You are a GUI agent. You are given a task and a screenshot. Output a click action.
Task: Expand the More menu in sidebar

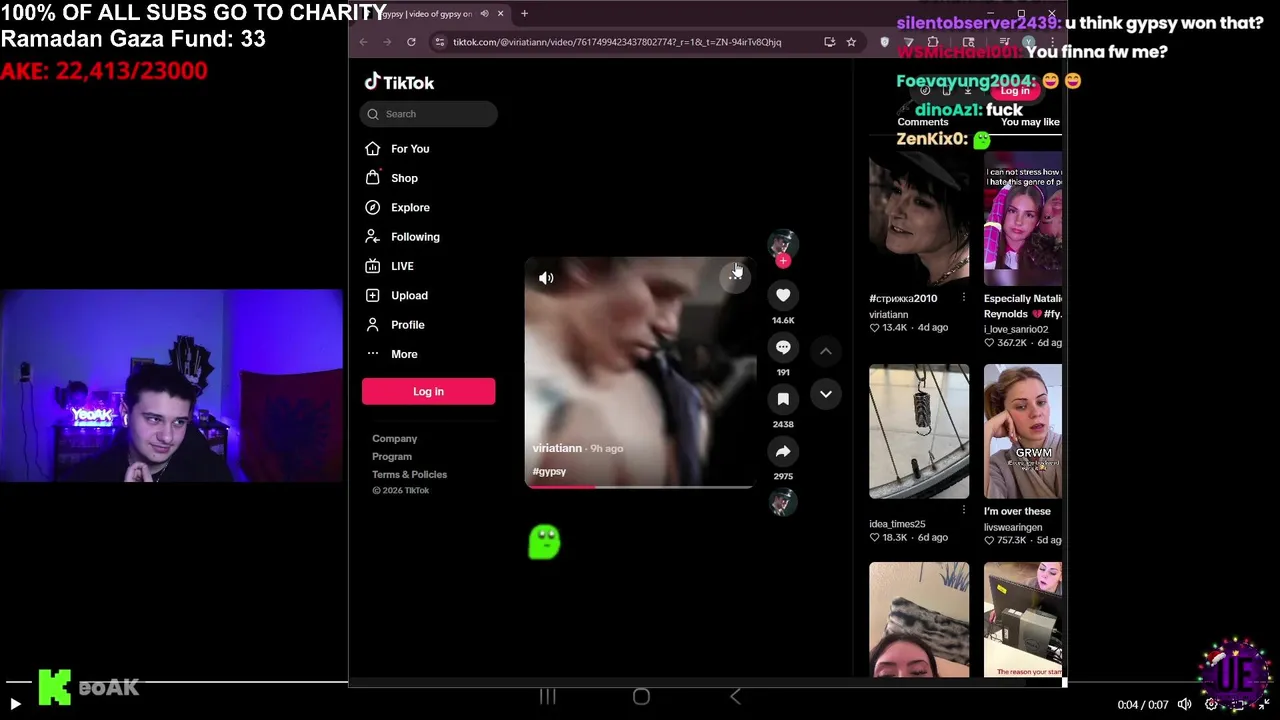pyautogui.click(x=404, y=354)
